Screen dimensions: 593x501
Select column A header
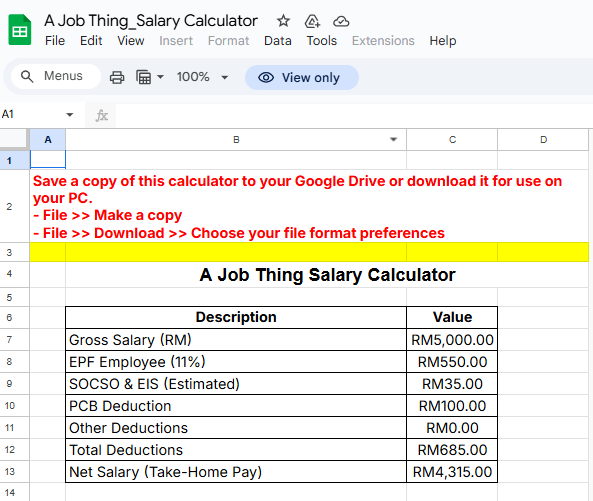click(x=48, y=140)
